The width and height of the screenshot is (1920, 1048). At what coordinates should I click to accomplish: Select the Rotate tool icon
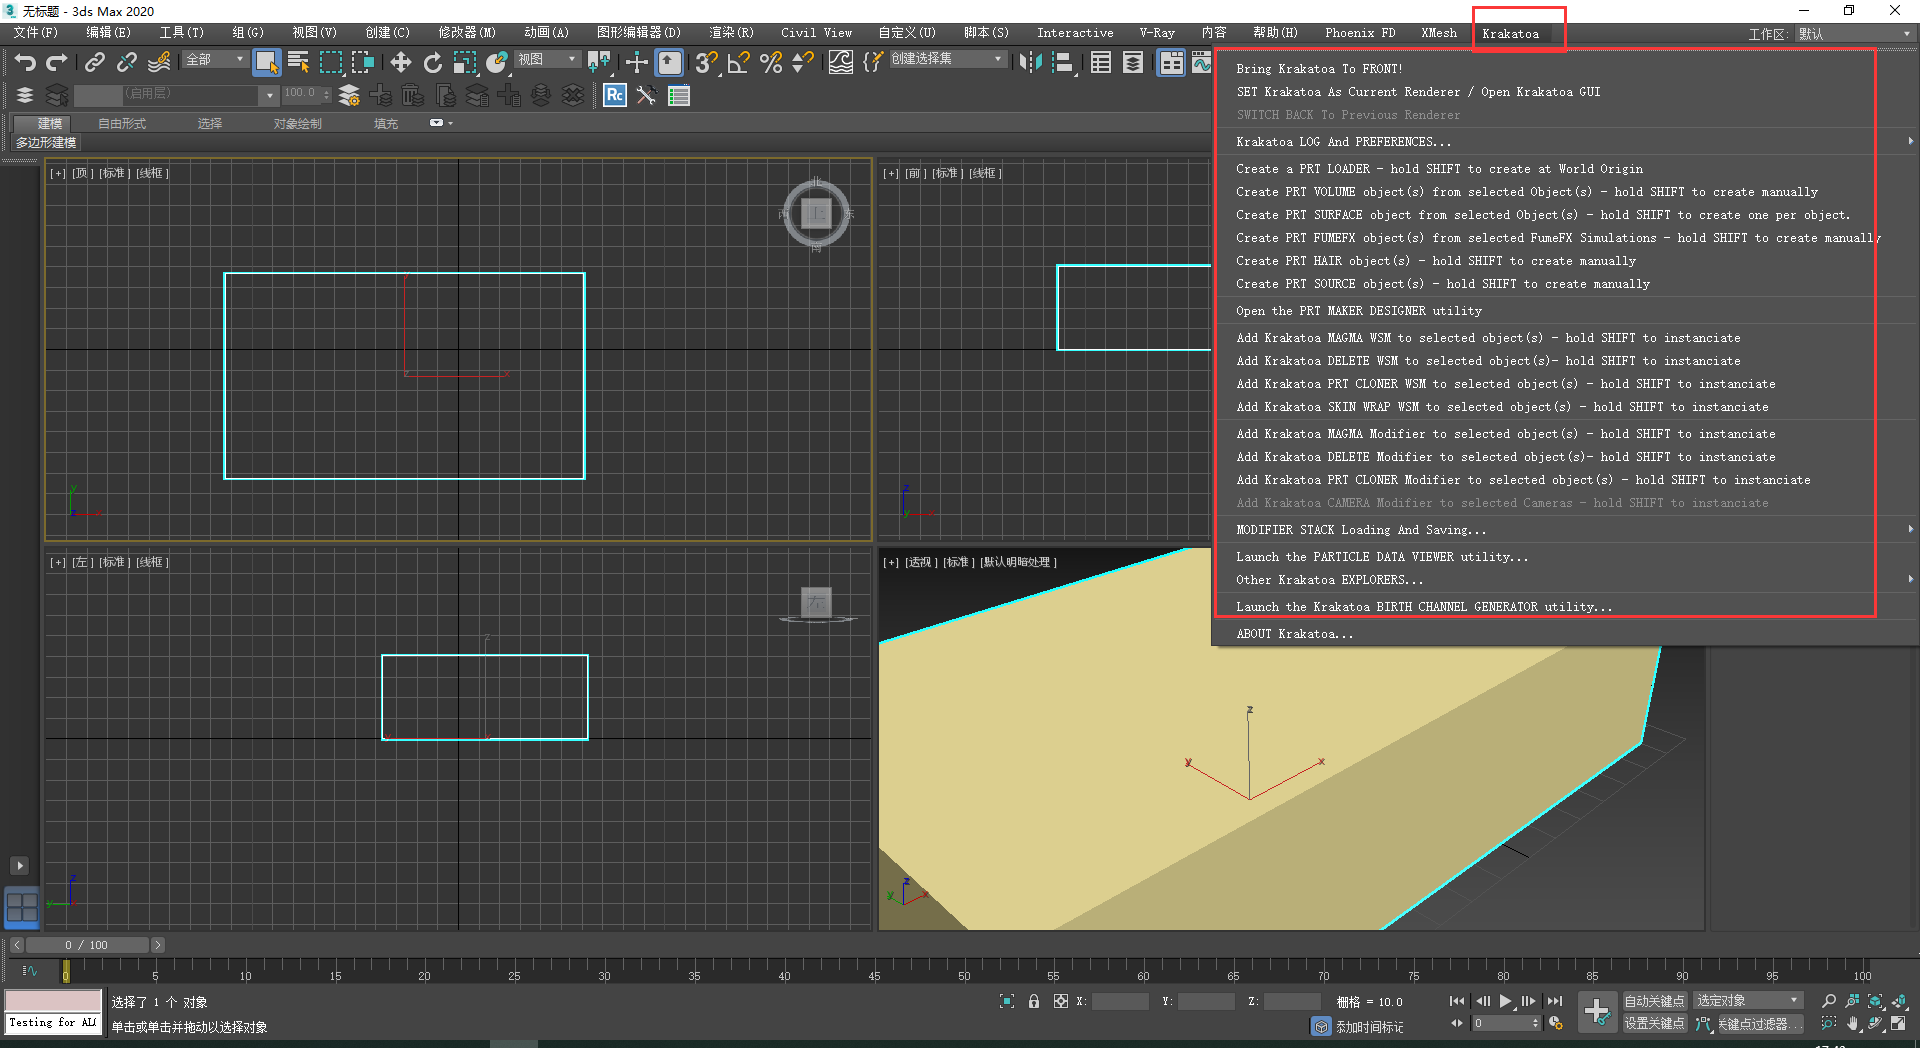click(433, 62)
